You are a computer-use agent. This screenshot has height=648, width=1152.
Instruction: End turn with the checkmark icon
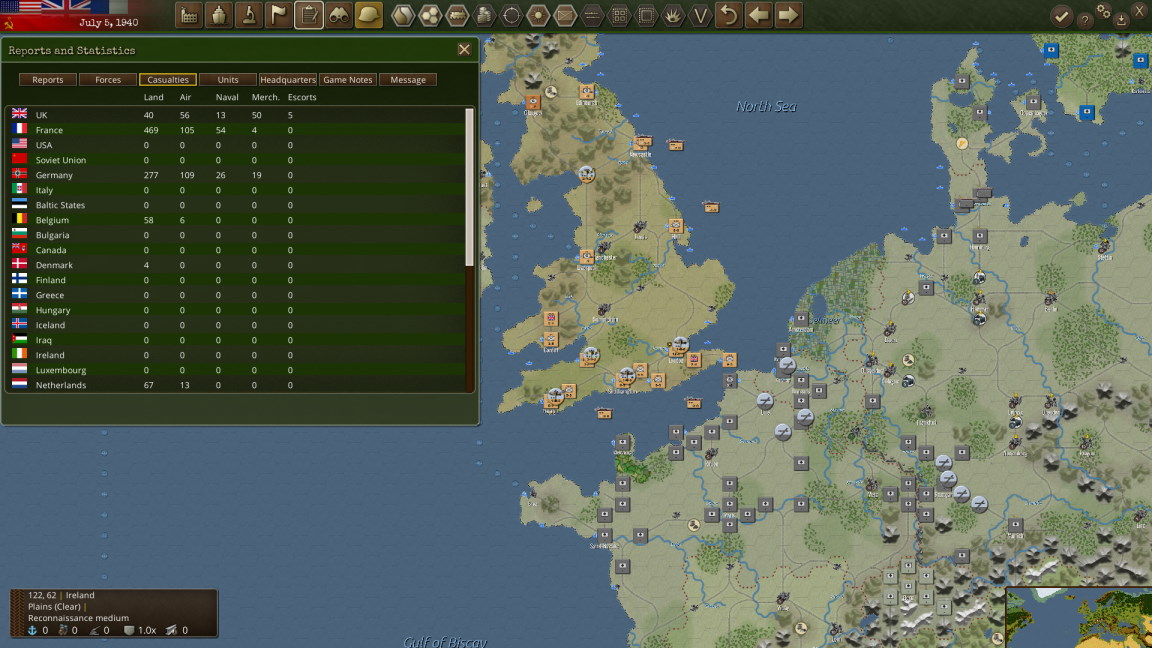1061,16
